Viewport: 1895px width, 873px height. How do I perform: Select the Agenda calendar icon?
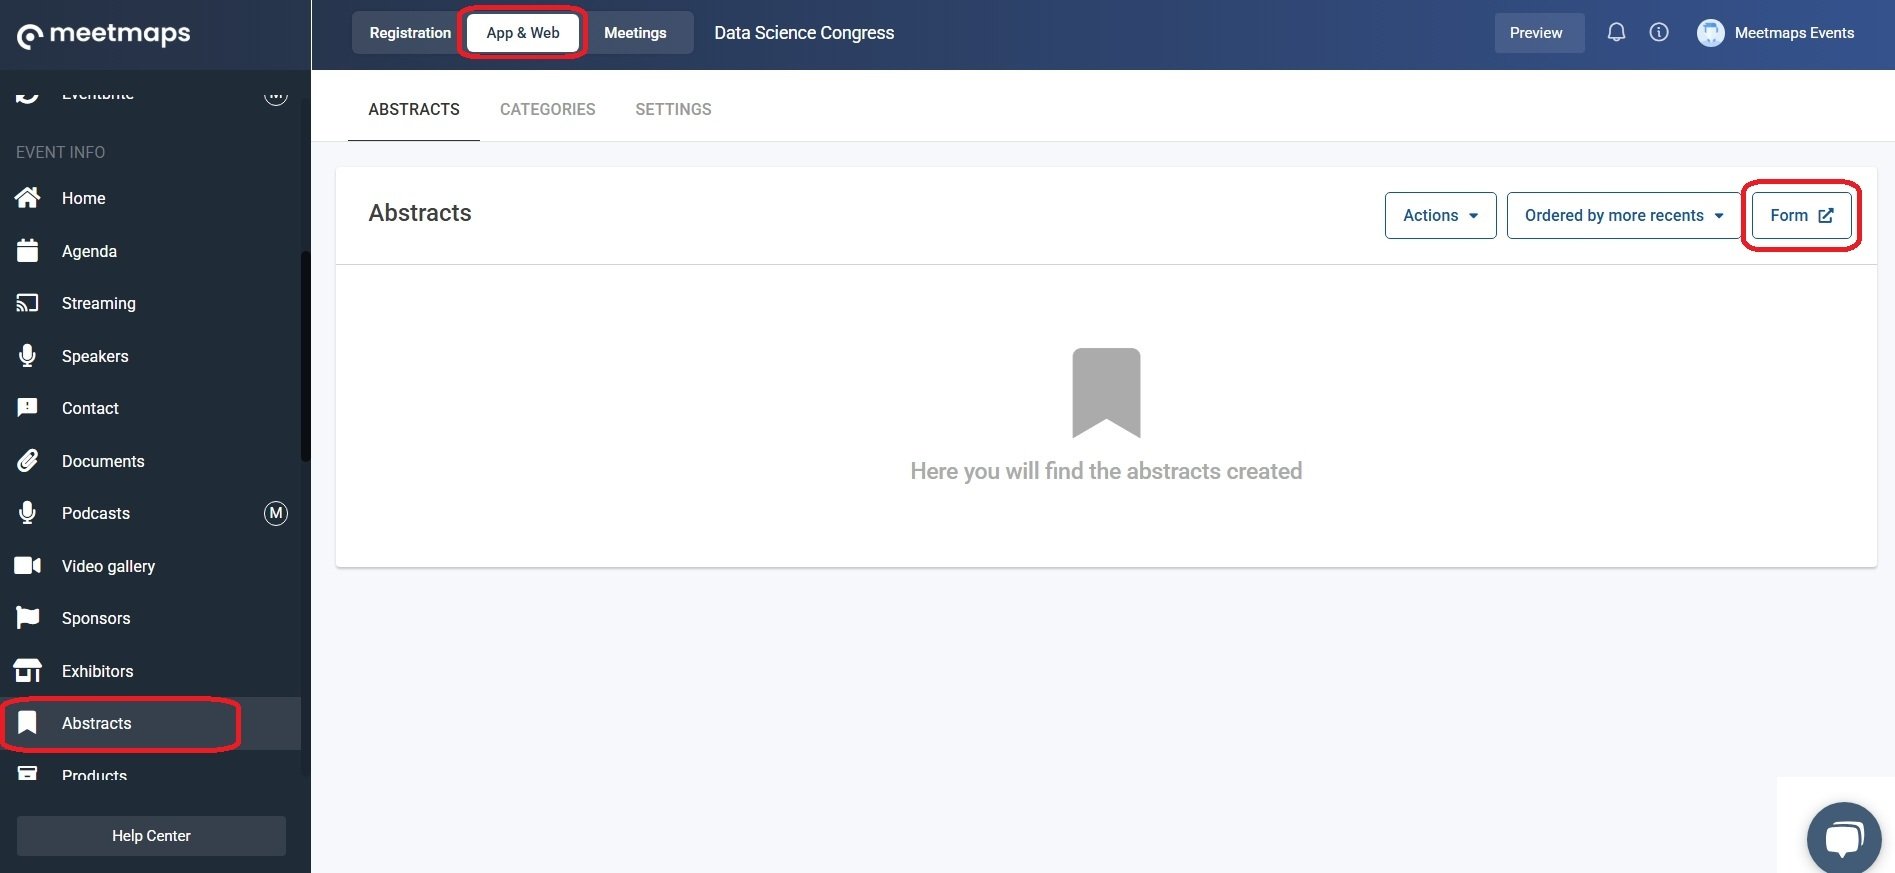(x=28, y=250)
